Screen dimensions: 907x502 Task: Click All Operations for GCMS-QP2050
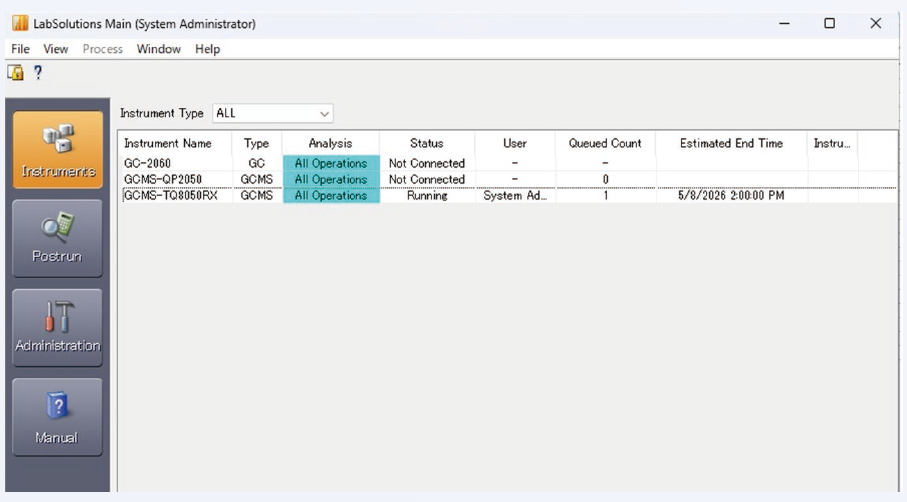coord(331,179)
